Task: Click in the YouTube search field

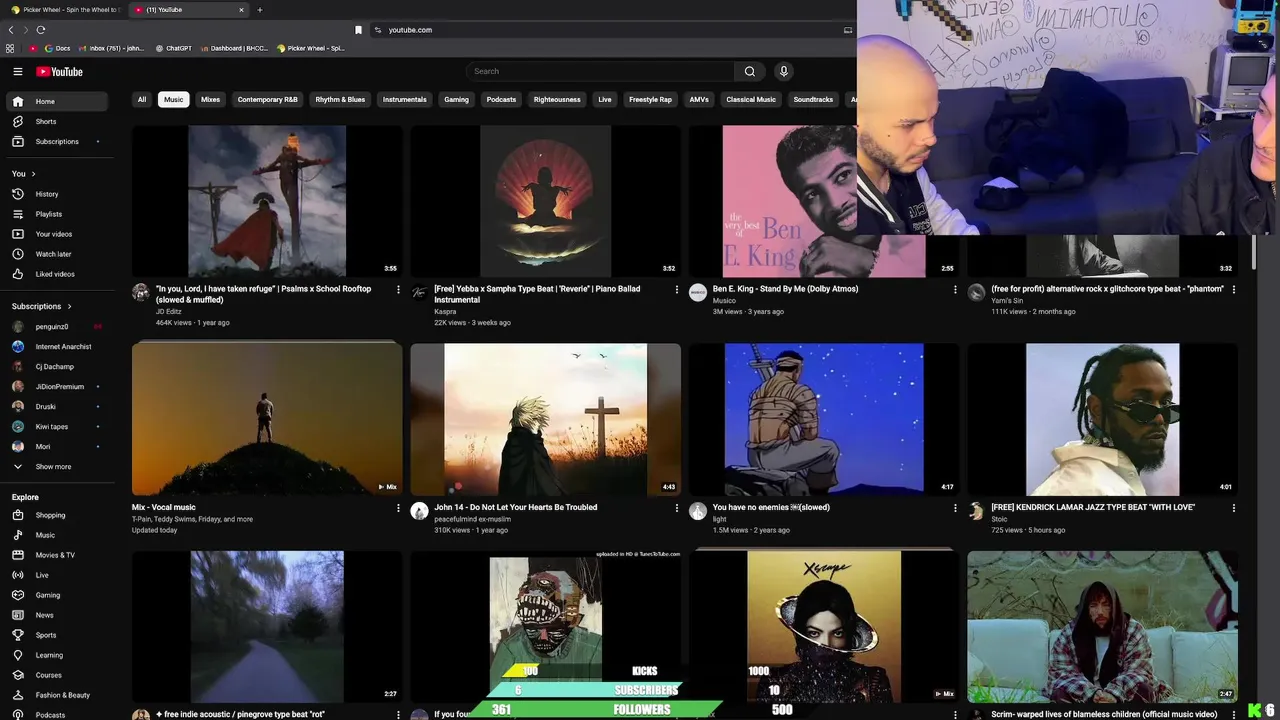Action: coord(600,71)
